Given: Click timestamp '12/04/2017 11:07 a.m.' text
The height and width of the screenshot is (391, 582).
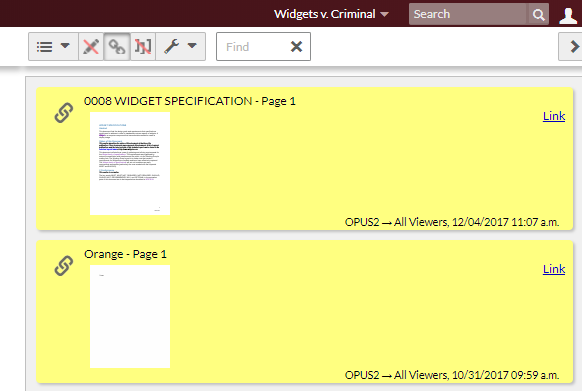Looking at the screenshot, I should point(506,222).
